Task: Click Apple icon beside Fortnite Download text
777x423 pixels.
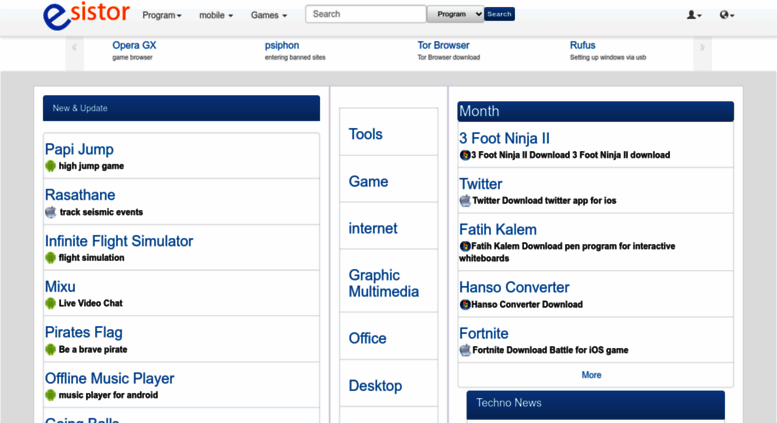Action: pos(465,350)
